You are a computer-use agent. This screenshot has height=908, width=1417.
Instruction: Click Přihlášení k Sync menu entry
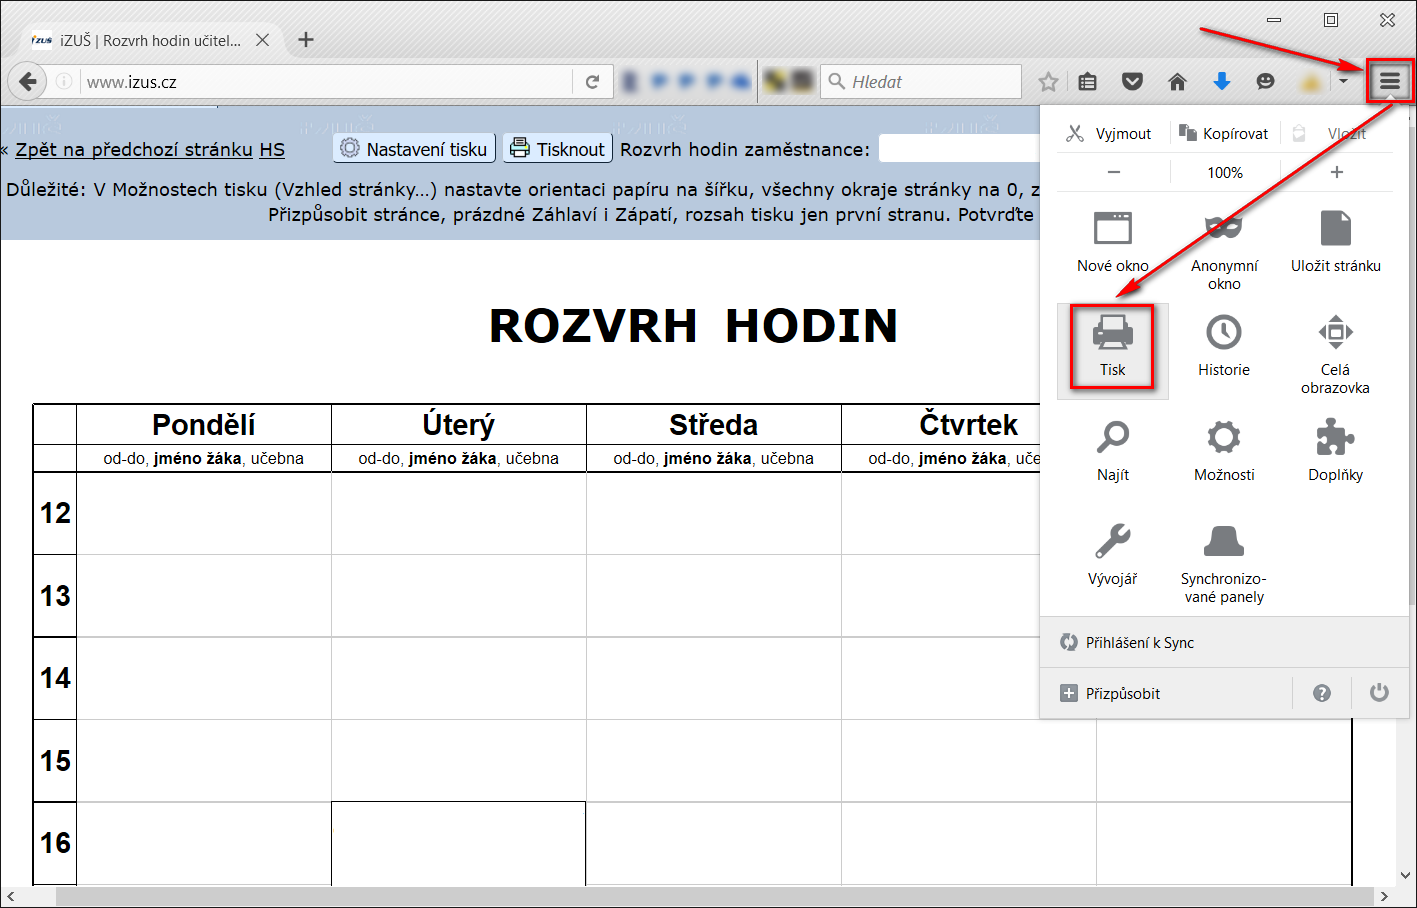click(x=1140, y=643)
